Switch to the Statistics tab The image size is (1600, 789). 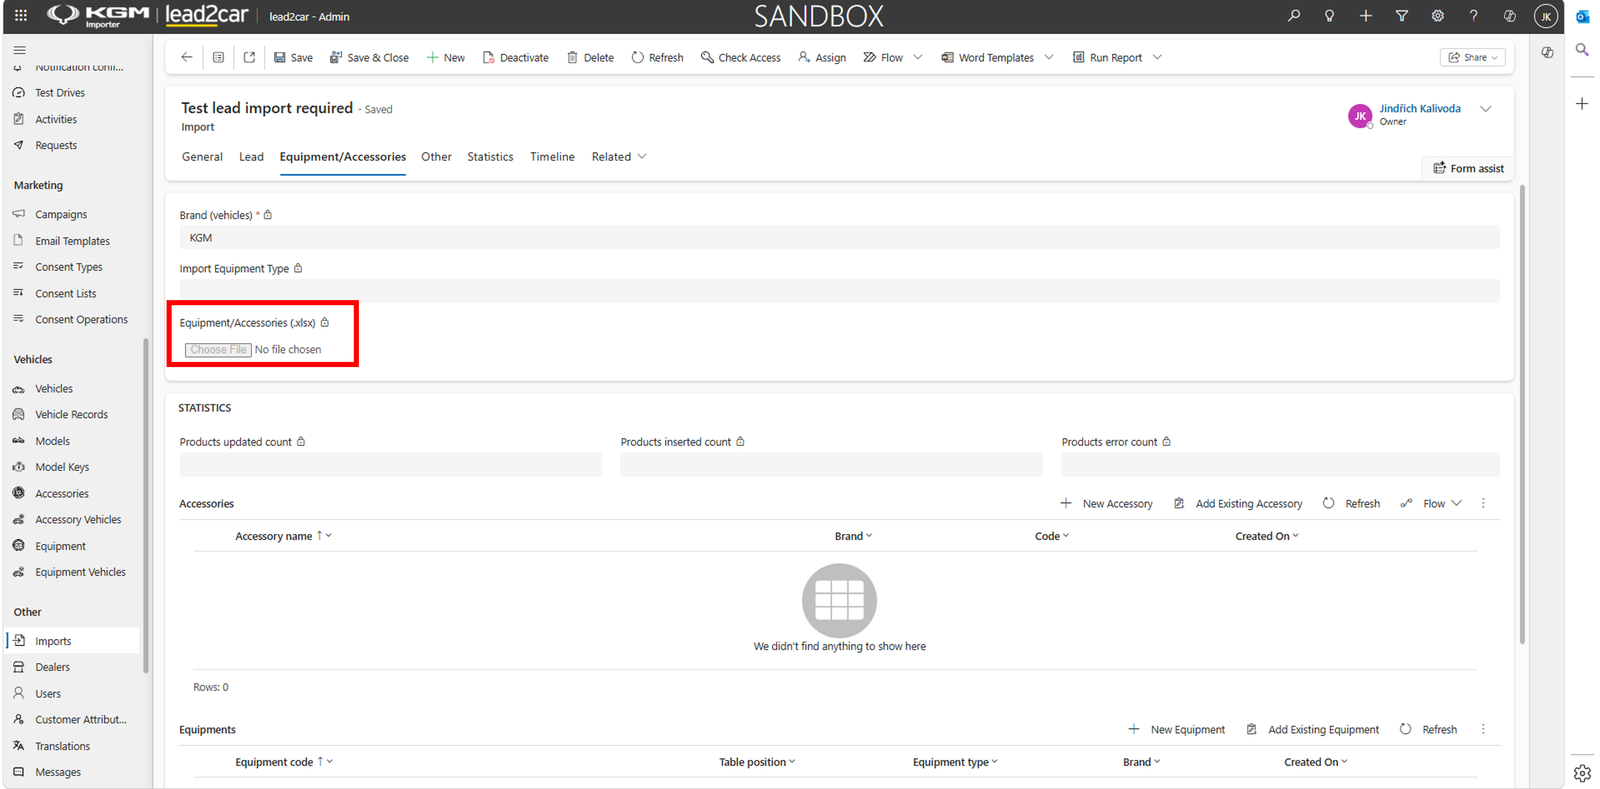click(490, 157)
